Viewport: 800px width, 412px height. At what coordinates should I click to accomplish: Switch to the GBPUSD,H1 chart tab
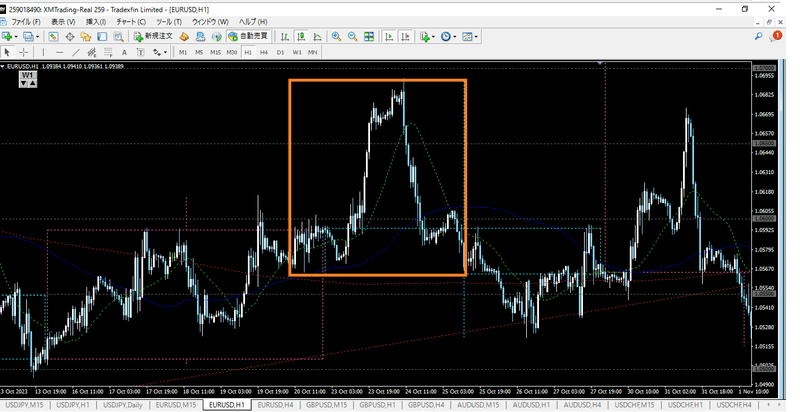click(x=378, y=405)
